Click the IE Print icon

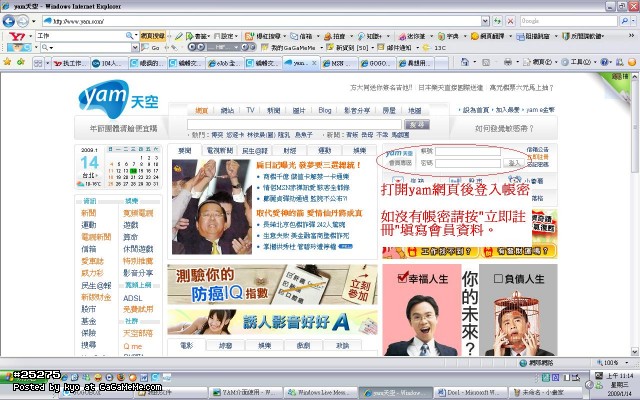tap(508, 62)
